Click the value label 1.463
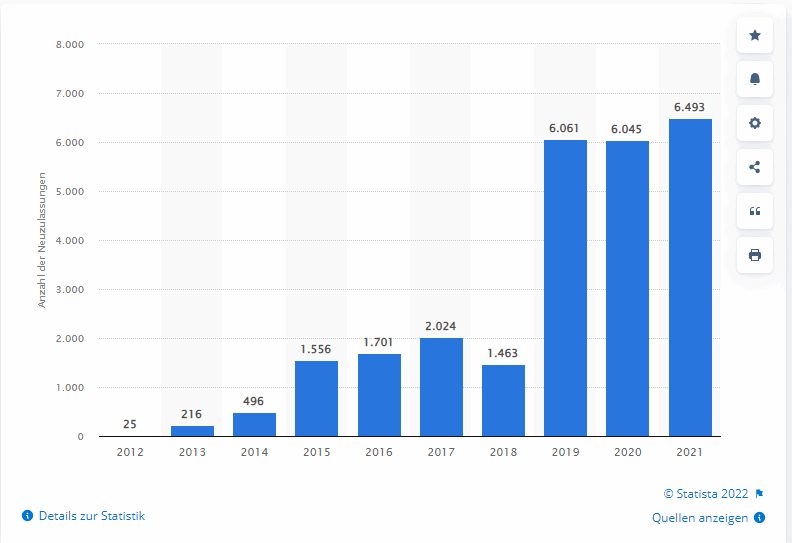 503,353
